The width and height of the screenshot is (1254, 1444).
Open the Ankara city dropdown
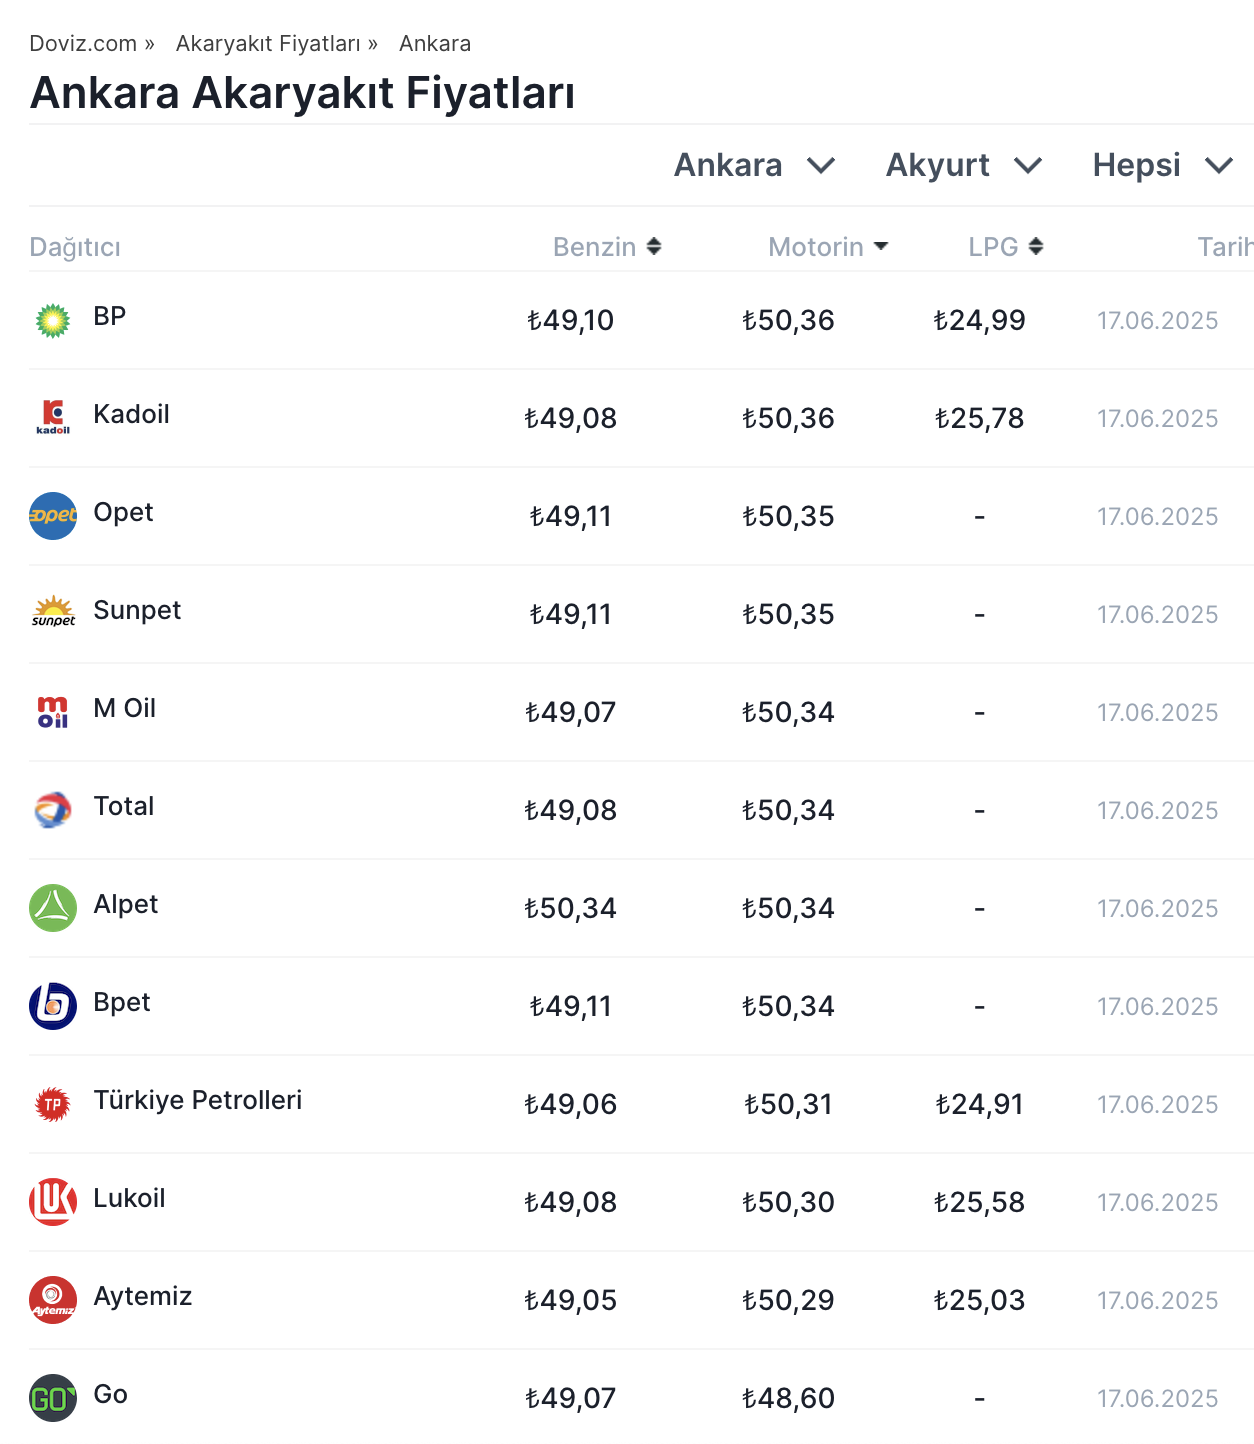click(x=754, y=165)
